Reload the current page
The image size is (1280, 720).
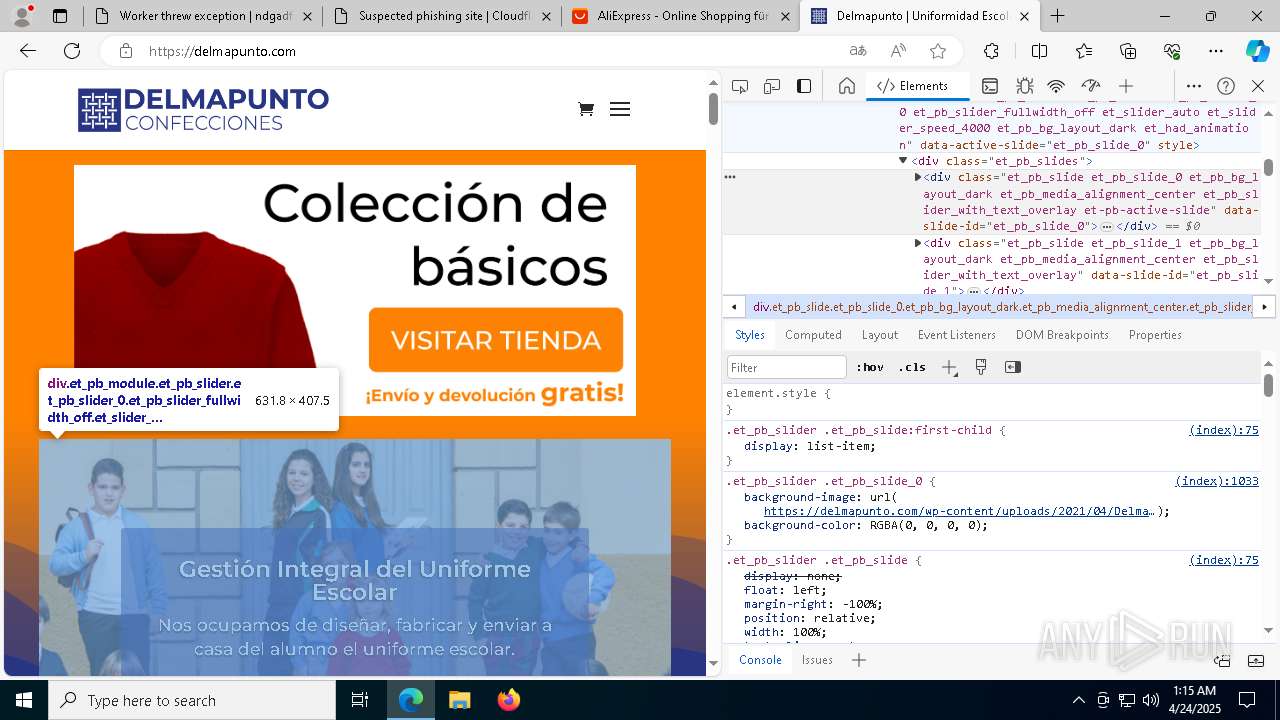[x=72, y=51]
